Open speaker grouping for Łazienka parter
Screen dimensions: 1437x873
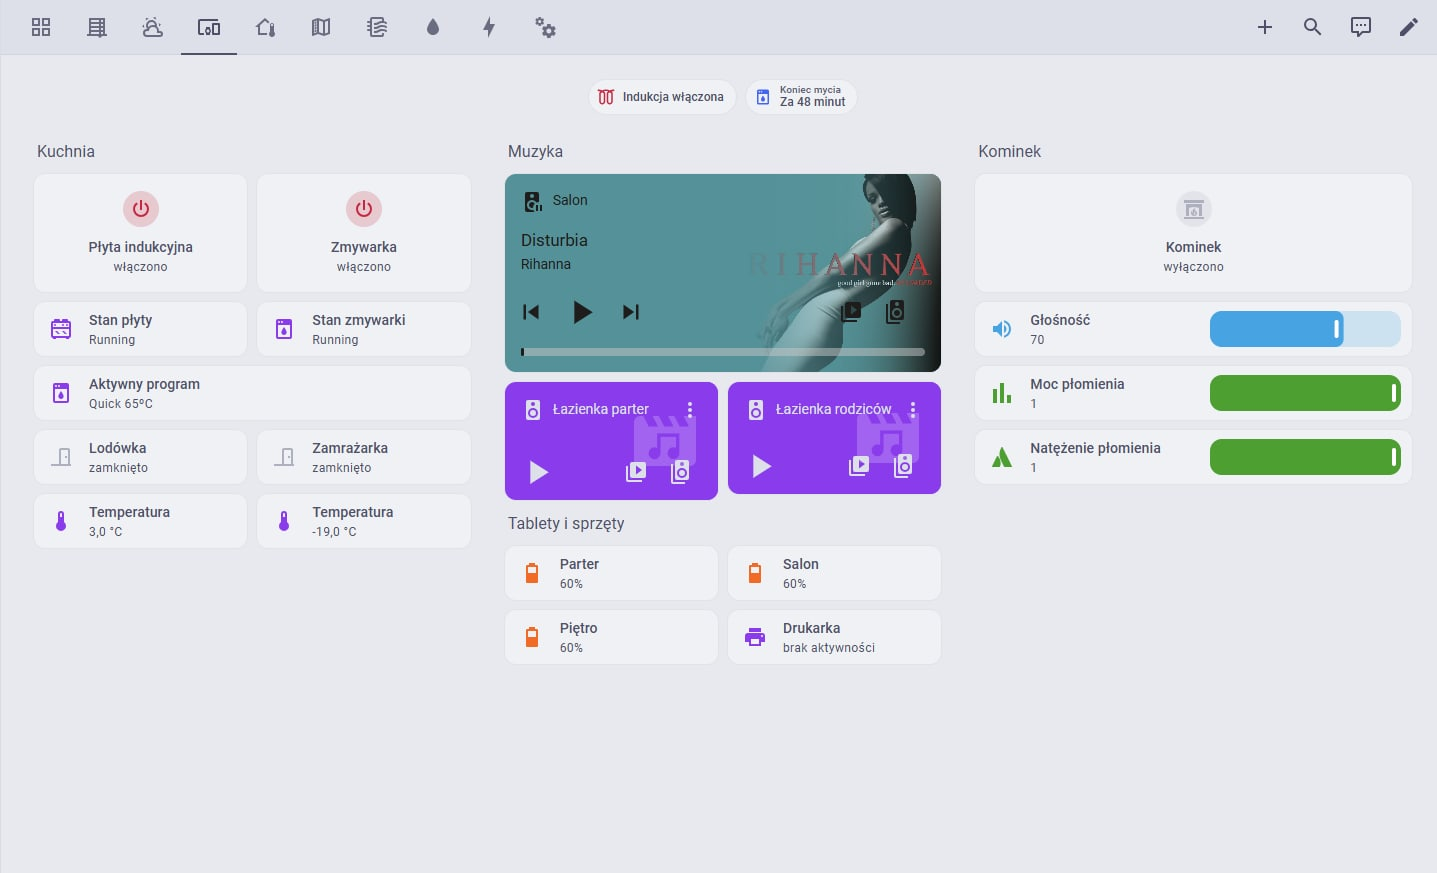(680, 472)
